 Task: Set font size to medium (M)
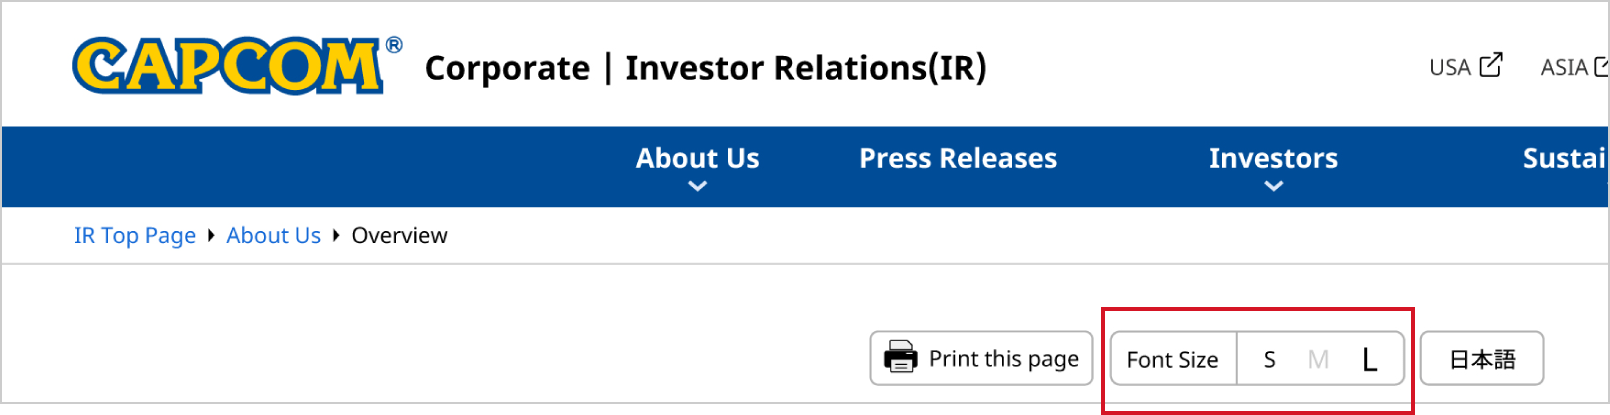coord(1318,359)
